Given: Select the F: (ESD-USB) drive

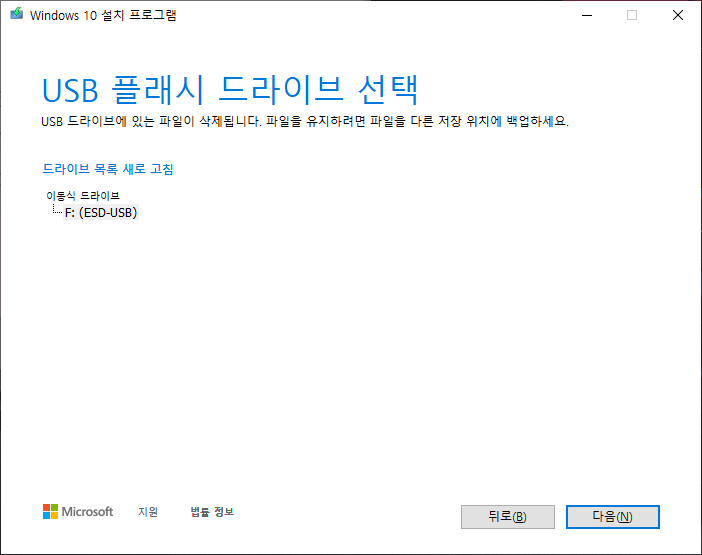Looking at the screenshot, I should tap(101, 212).
